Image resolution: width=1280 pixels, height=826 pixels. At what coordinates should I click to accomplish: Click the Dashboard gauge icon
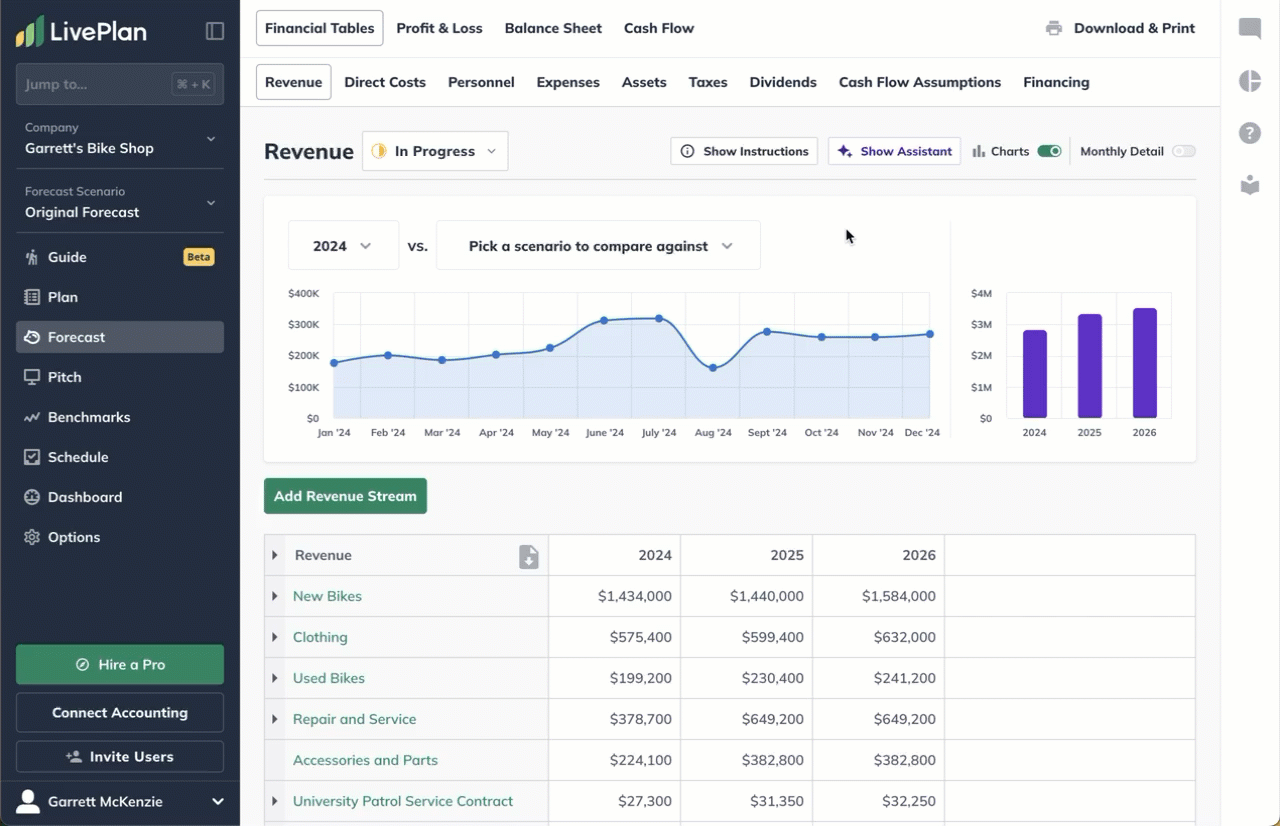coord(31,497)
